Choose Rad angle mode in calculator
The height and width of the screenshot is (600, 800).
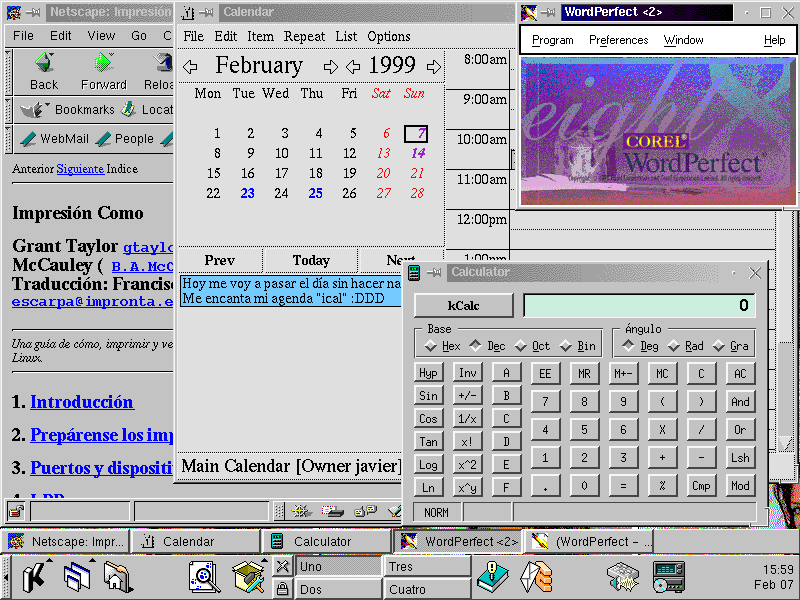click(674, 346)
